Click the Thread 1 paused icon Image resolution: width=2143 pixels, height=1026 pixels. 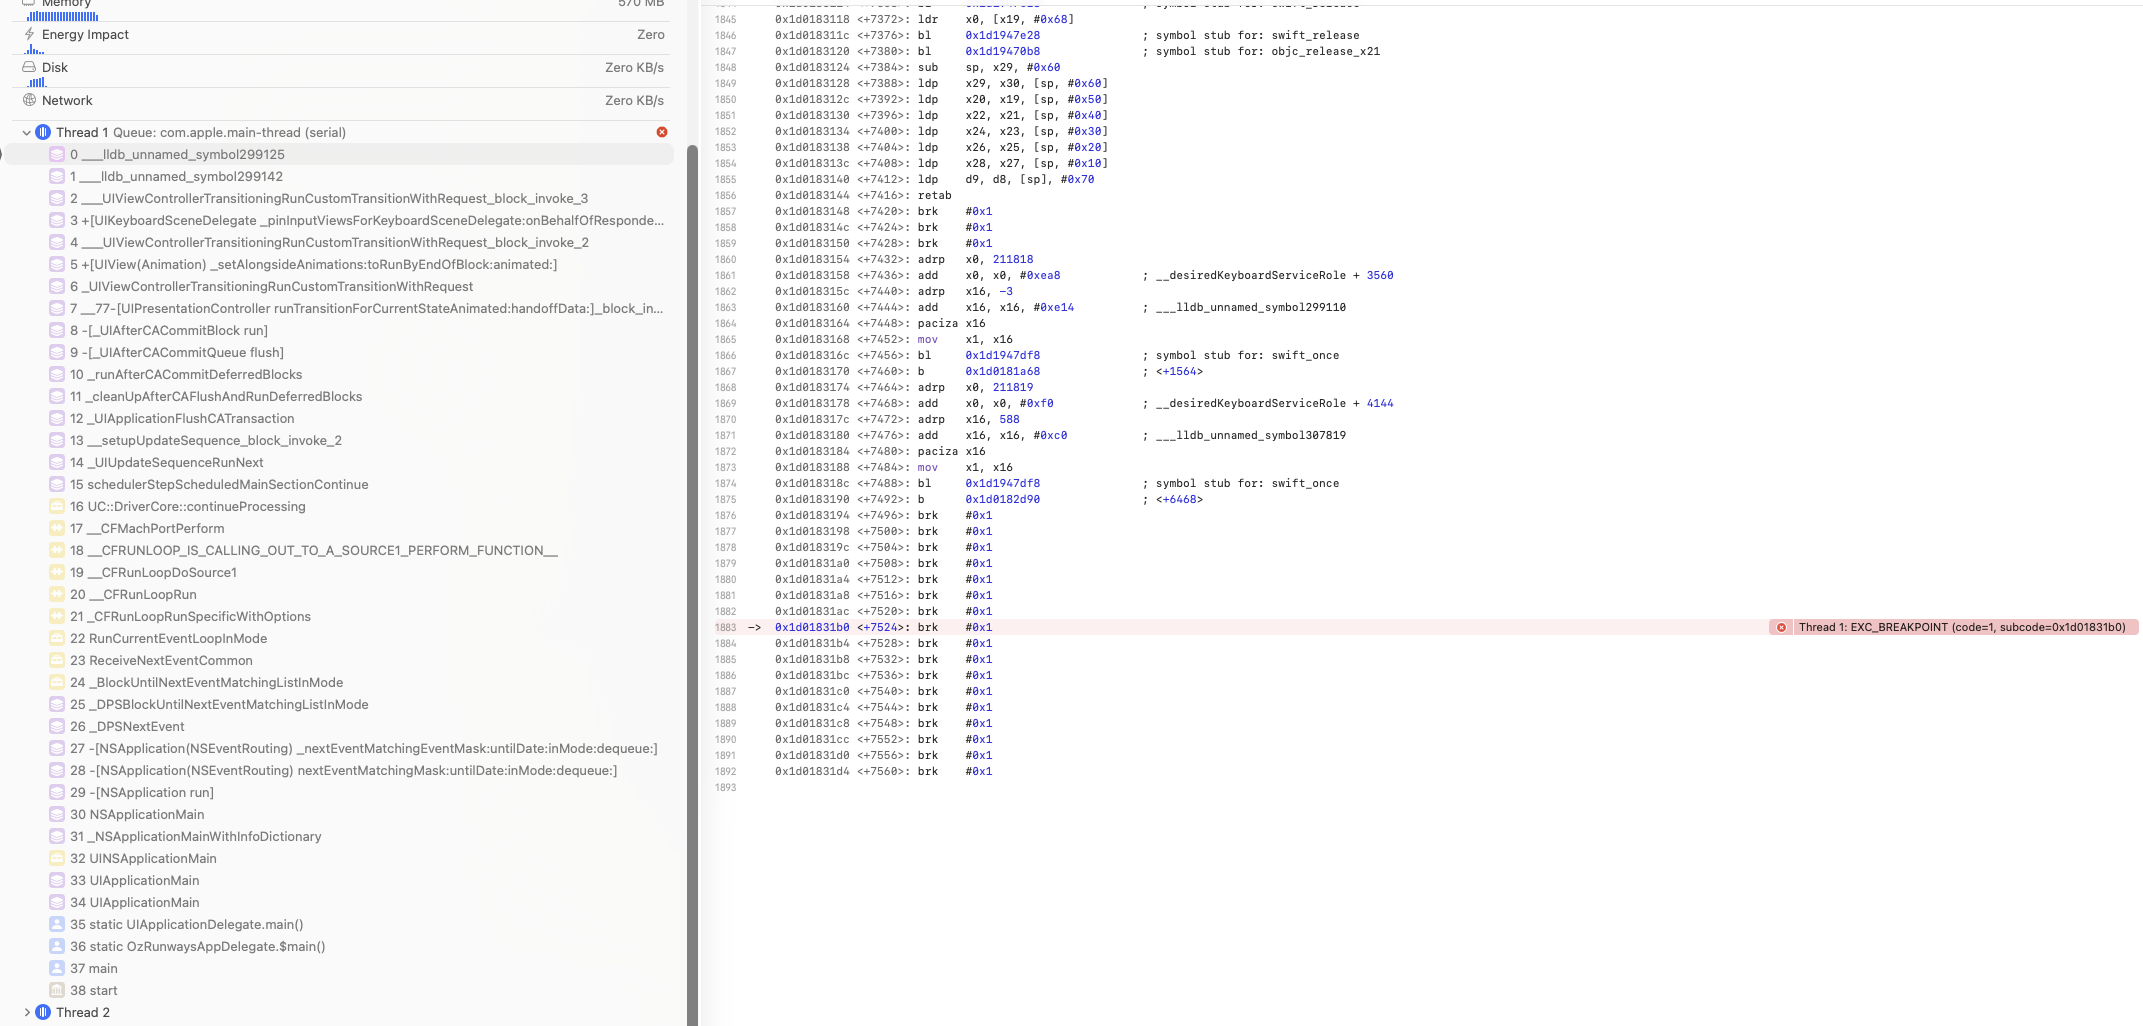(x=43, y=132)
